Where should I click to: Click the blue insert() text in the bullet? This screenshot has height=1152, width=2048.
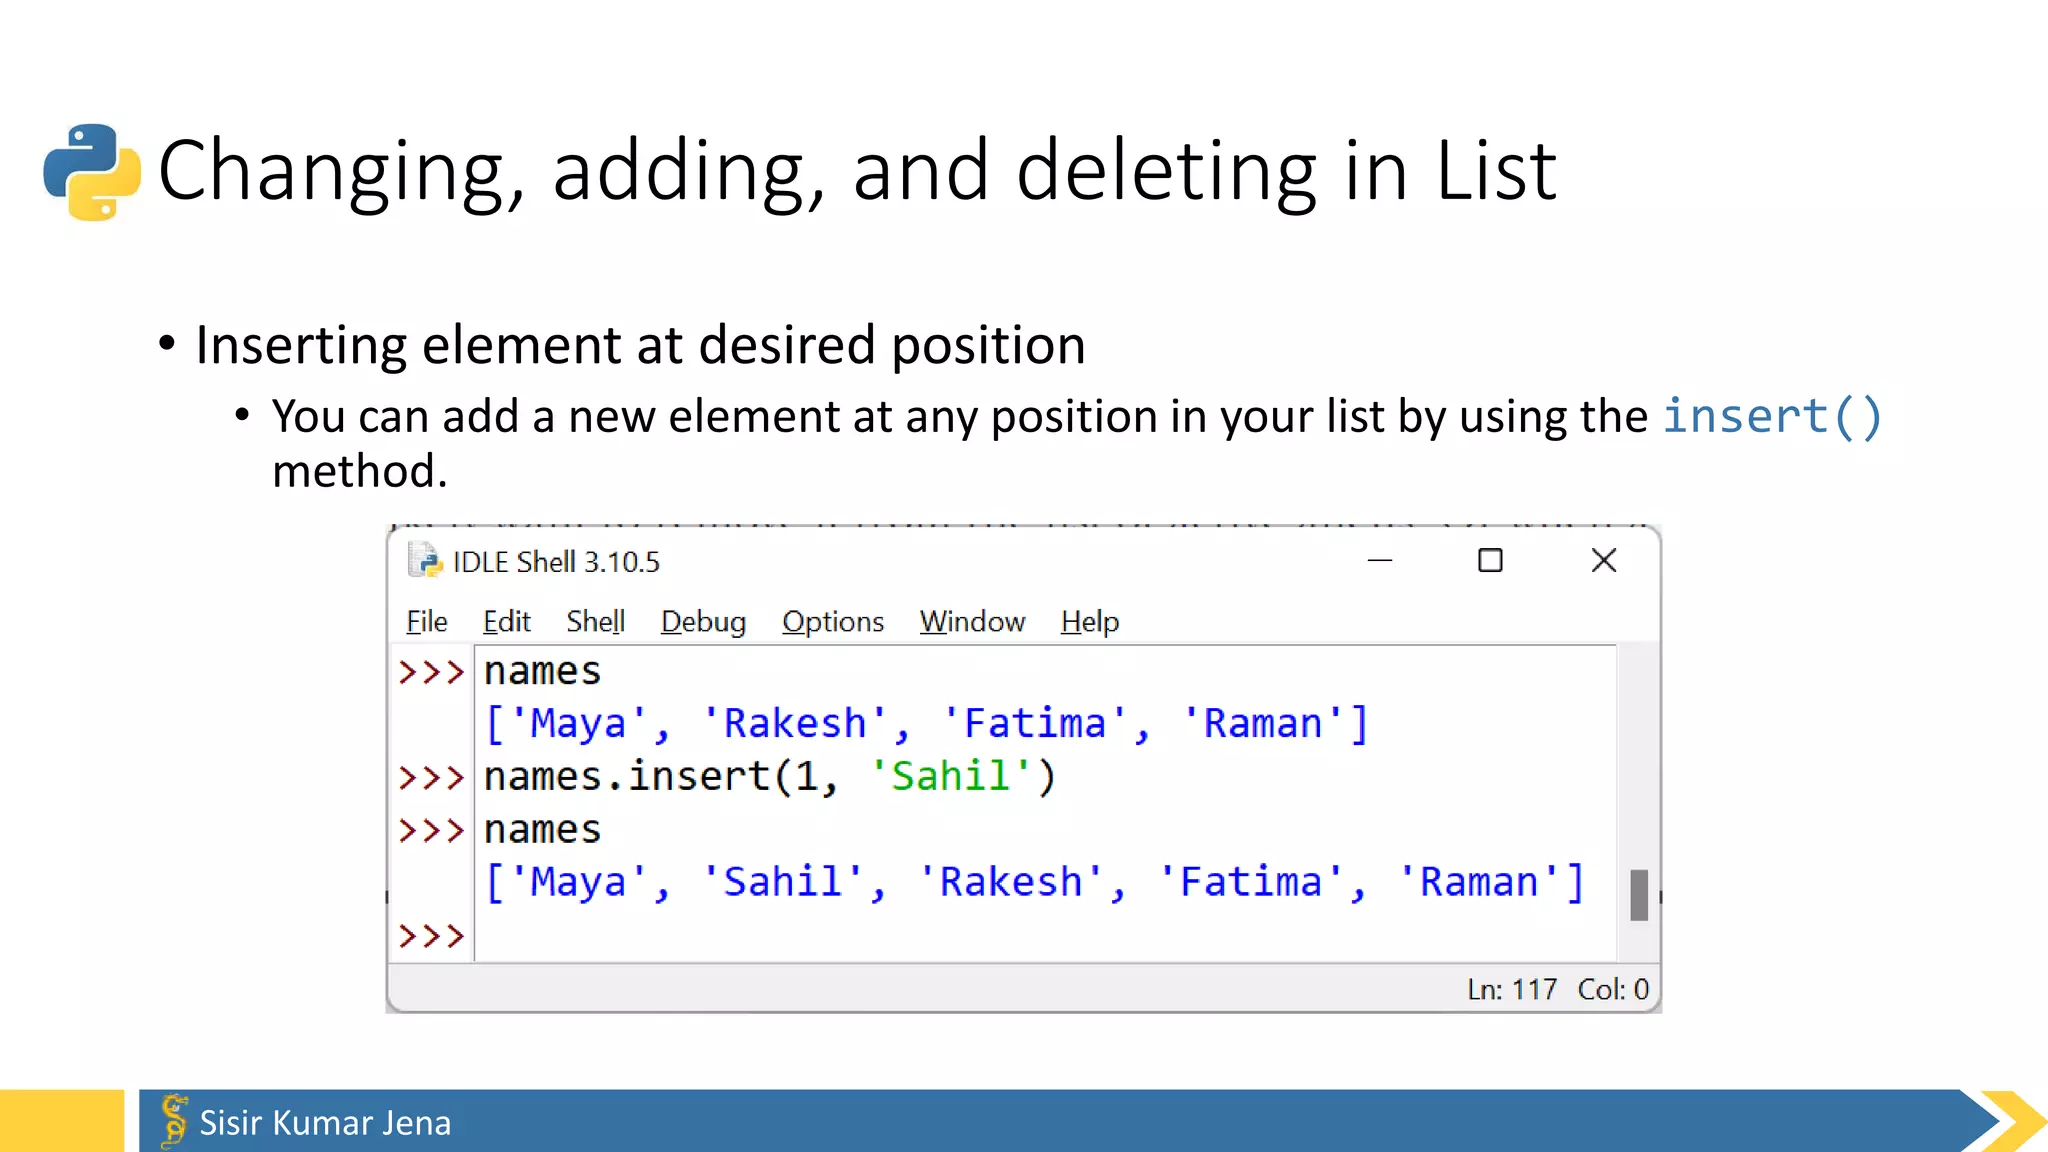coord(1773,415)
